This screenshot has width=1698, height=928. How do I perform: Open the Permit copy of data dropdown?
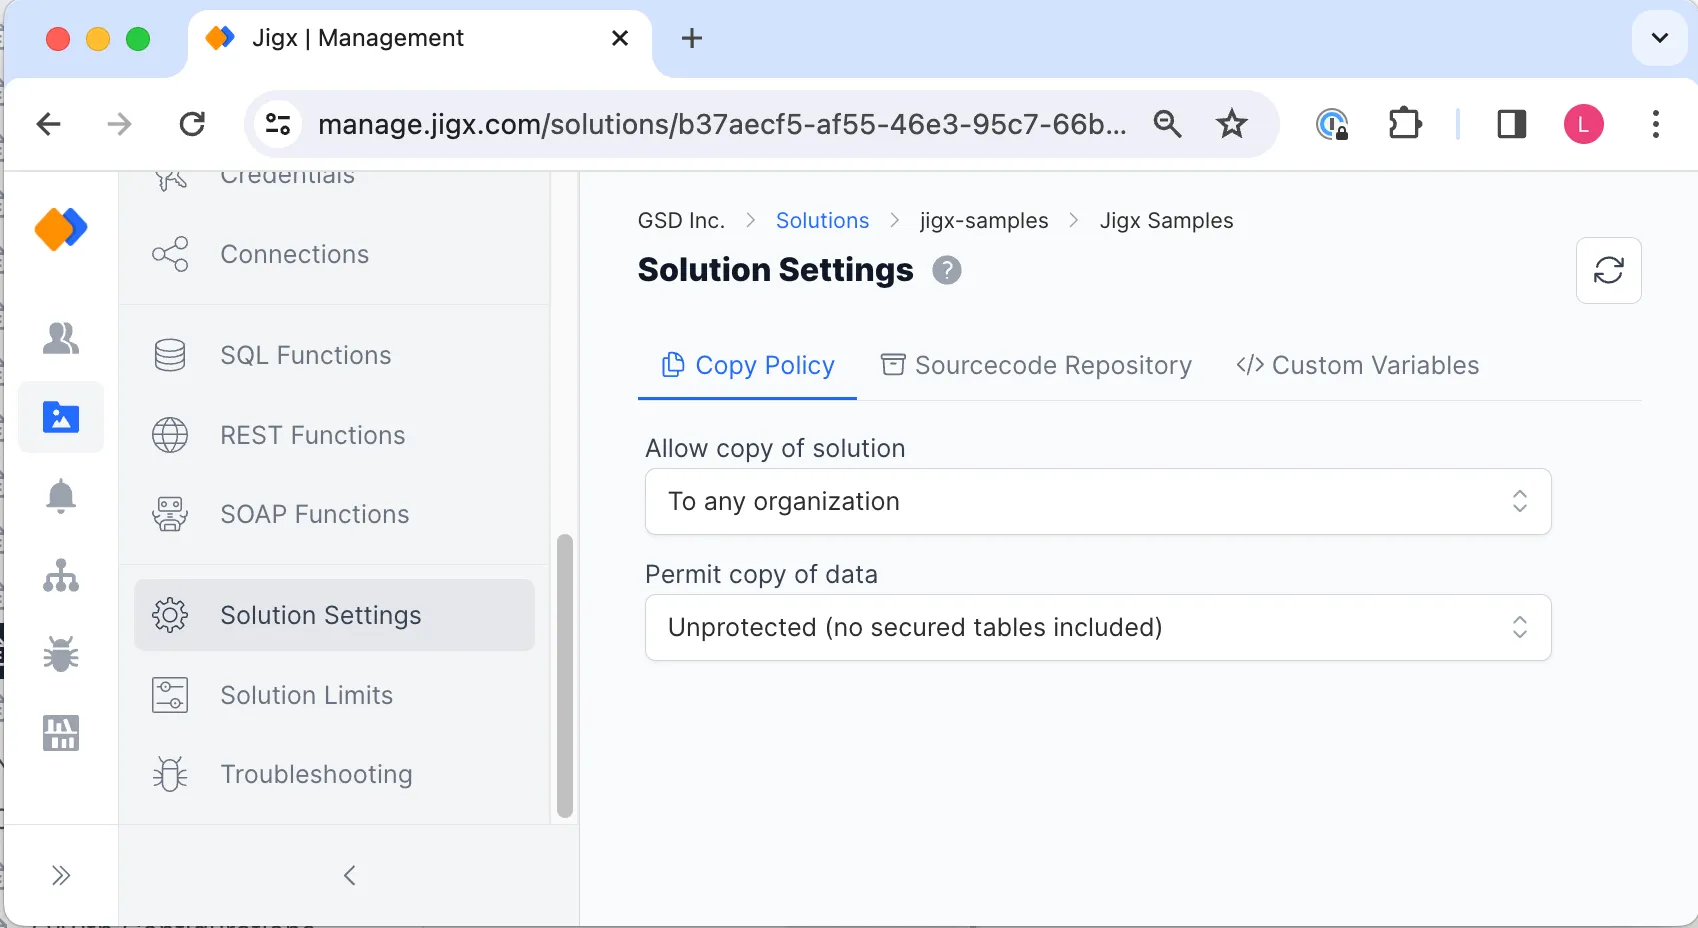click(1098, 627)
